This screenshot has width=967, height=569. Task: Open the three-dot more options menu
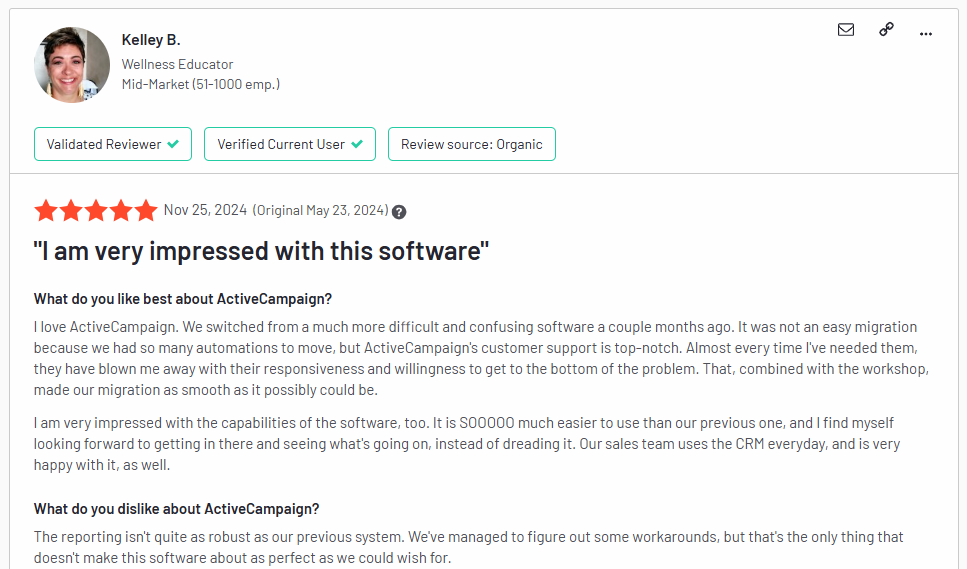(926, 34)
